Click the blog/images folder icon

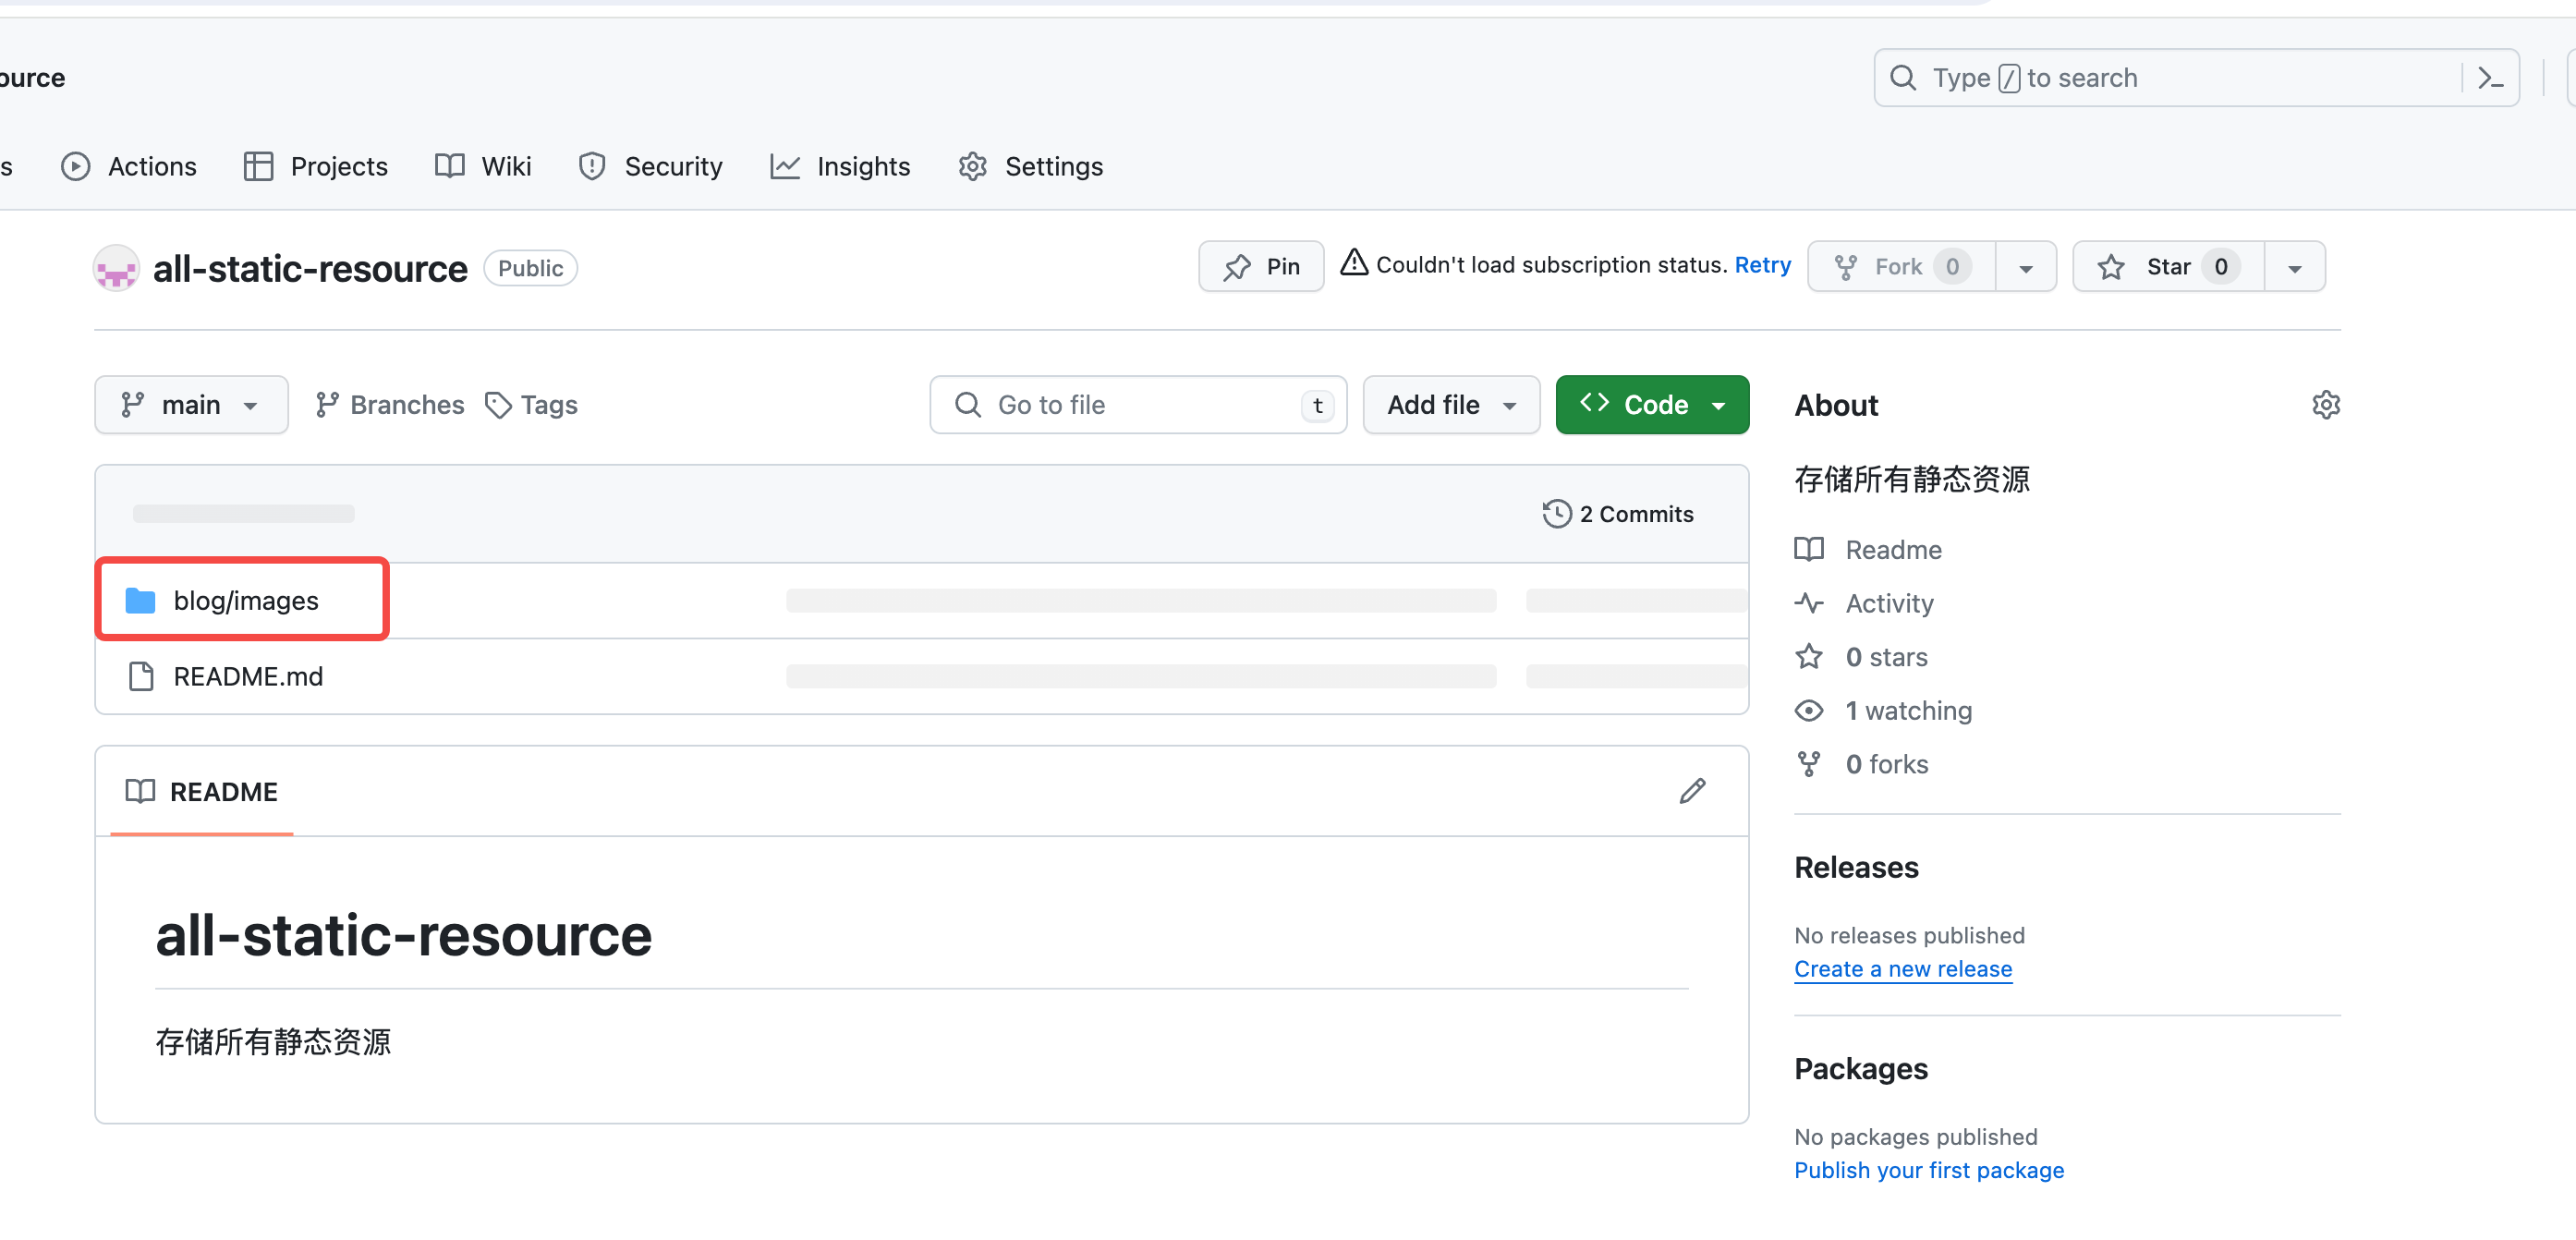coord(140,601)
